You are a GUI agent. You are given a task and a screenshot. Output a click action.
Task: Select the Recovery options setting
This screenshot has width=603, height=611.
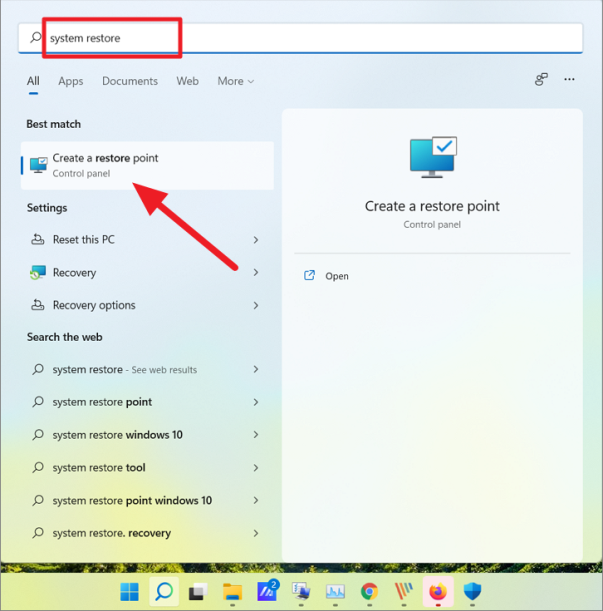pyautogui.click(x=147, y=305)
